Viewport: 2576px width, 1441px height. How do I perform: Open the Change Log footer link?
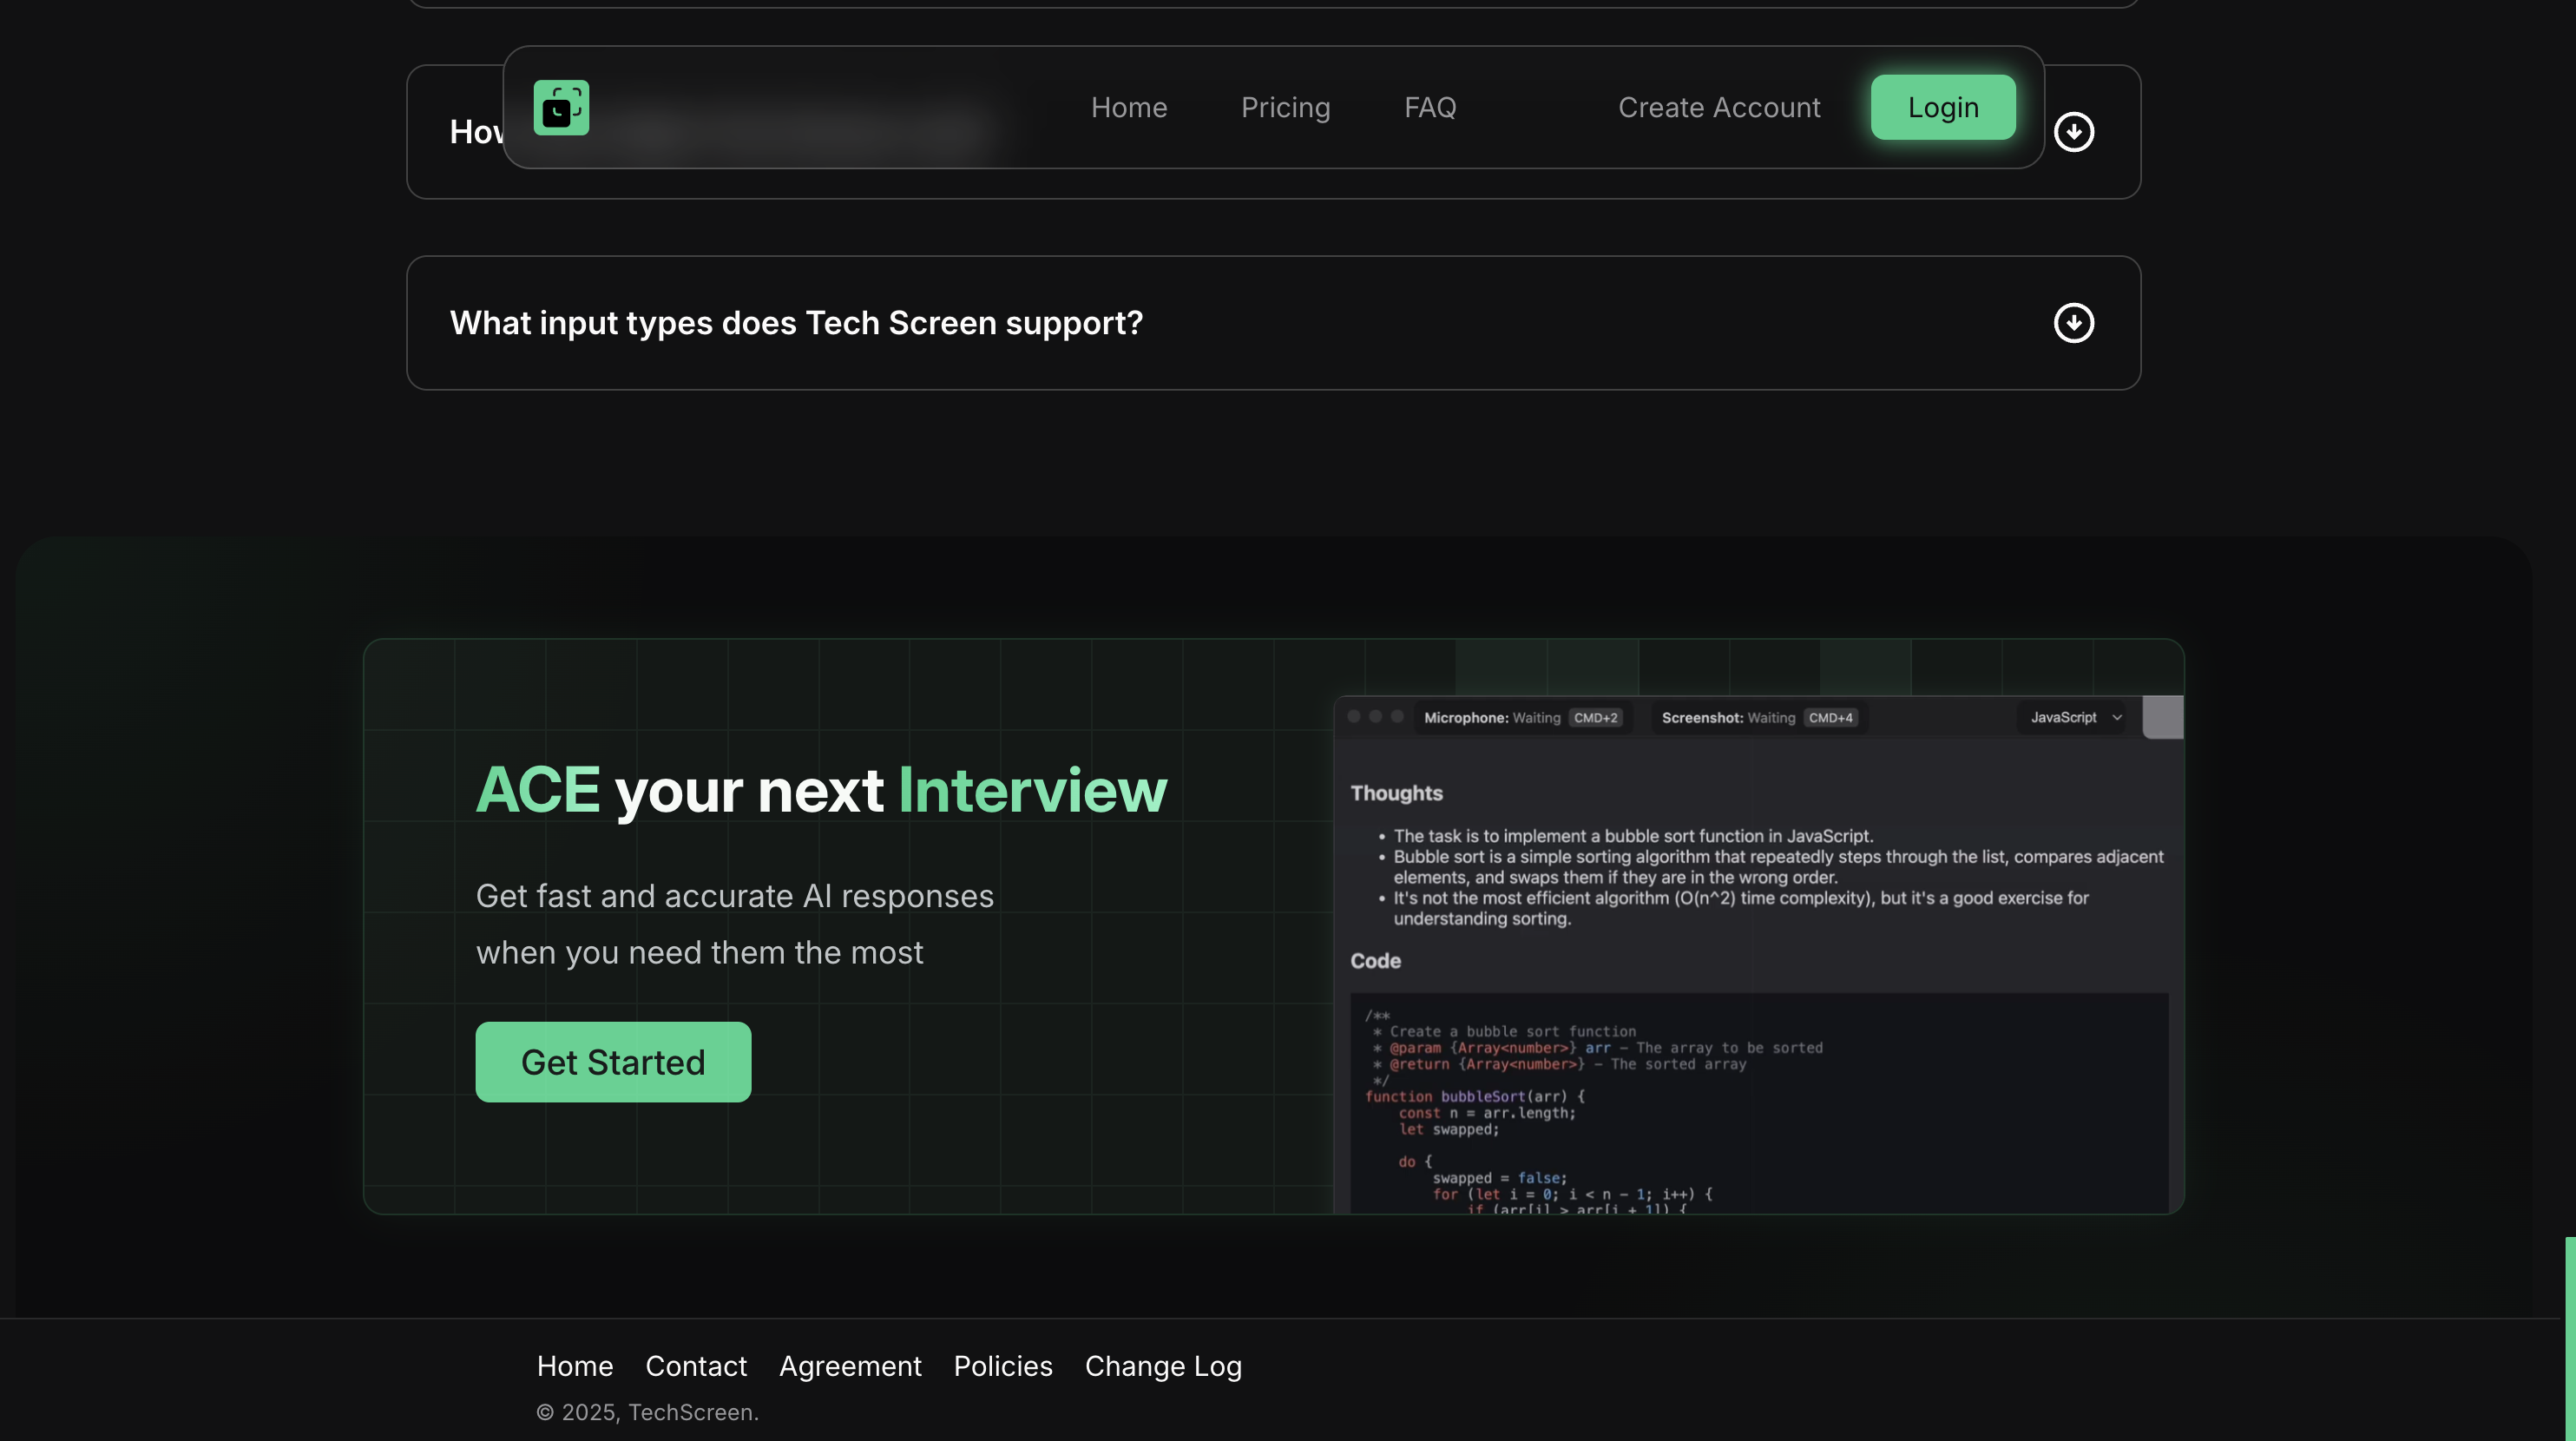click(1163, 1366)
